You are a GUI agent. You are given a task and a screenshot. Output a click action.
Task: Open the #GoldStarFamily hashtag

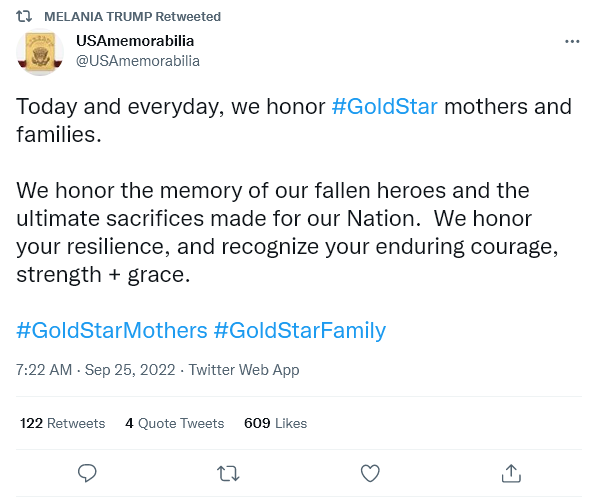tap(300, 330)
